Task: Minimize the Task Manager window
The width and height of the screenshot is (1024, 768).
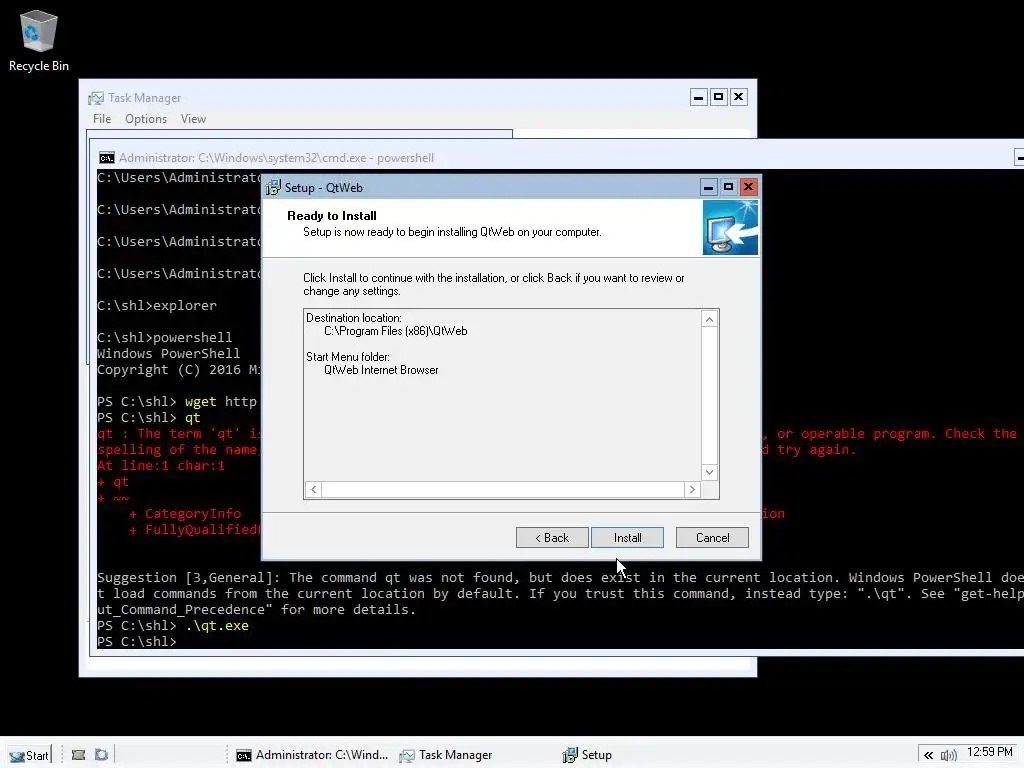Action: click(x=699, y=97)
